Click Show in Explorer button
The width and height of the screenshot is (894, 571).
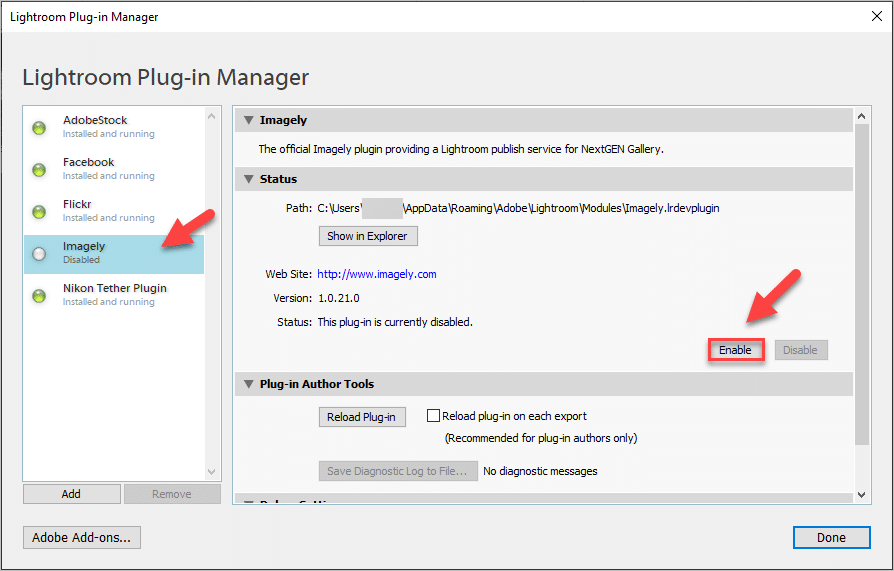click(368, 236)
